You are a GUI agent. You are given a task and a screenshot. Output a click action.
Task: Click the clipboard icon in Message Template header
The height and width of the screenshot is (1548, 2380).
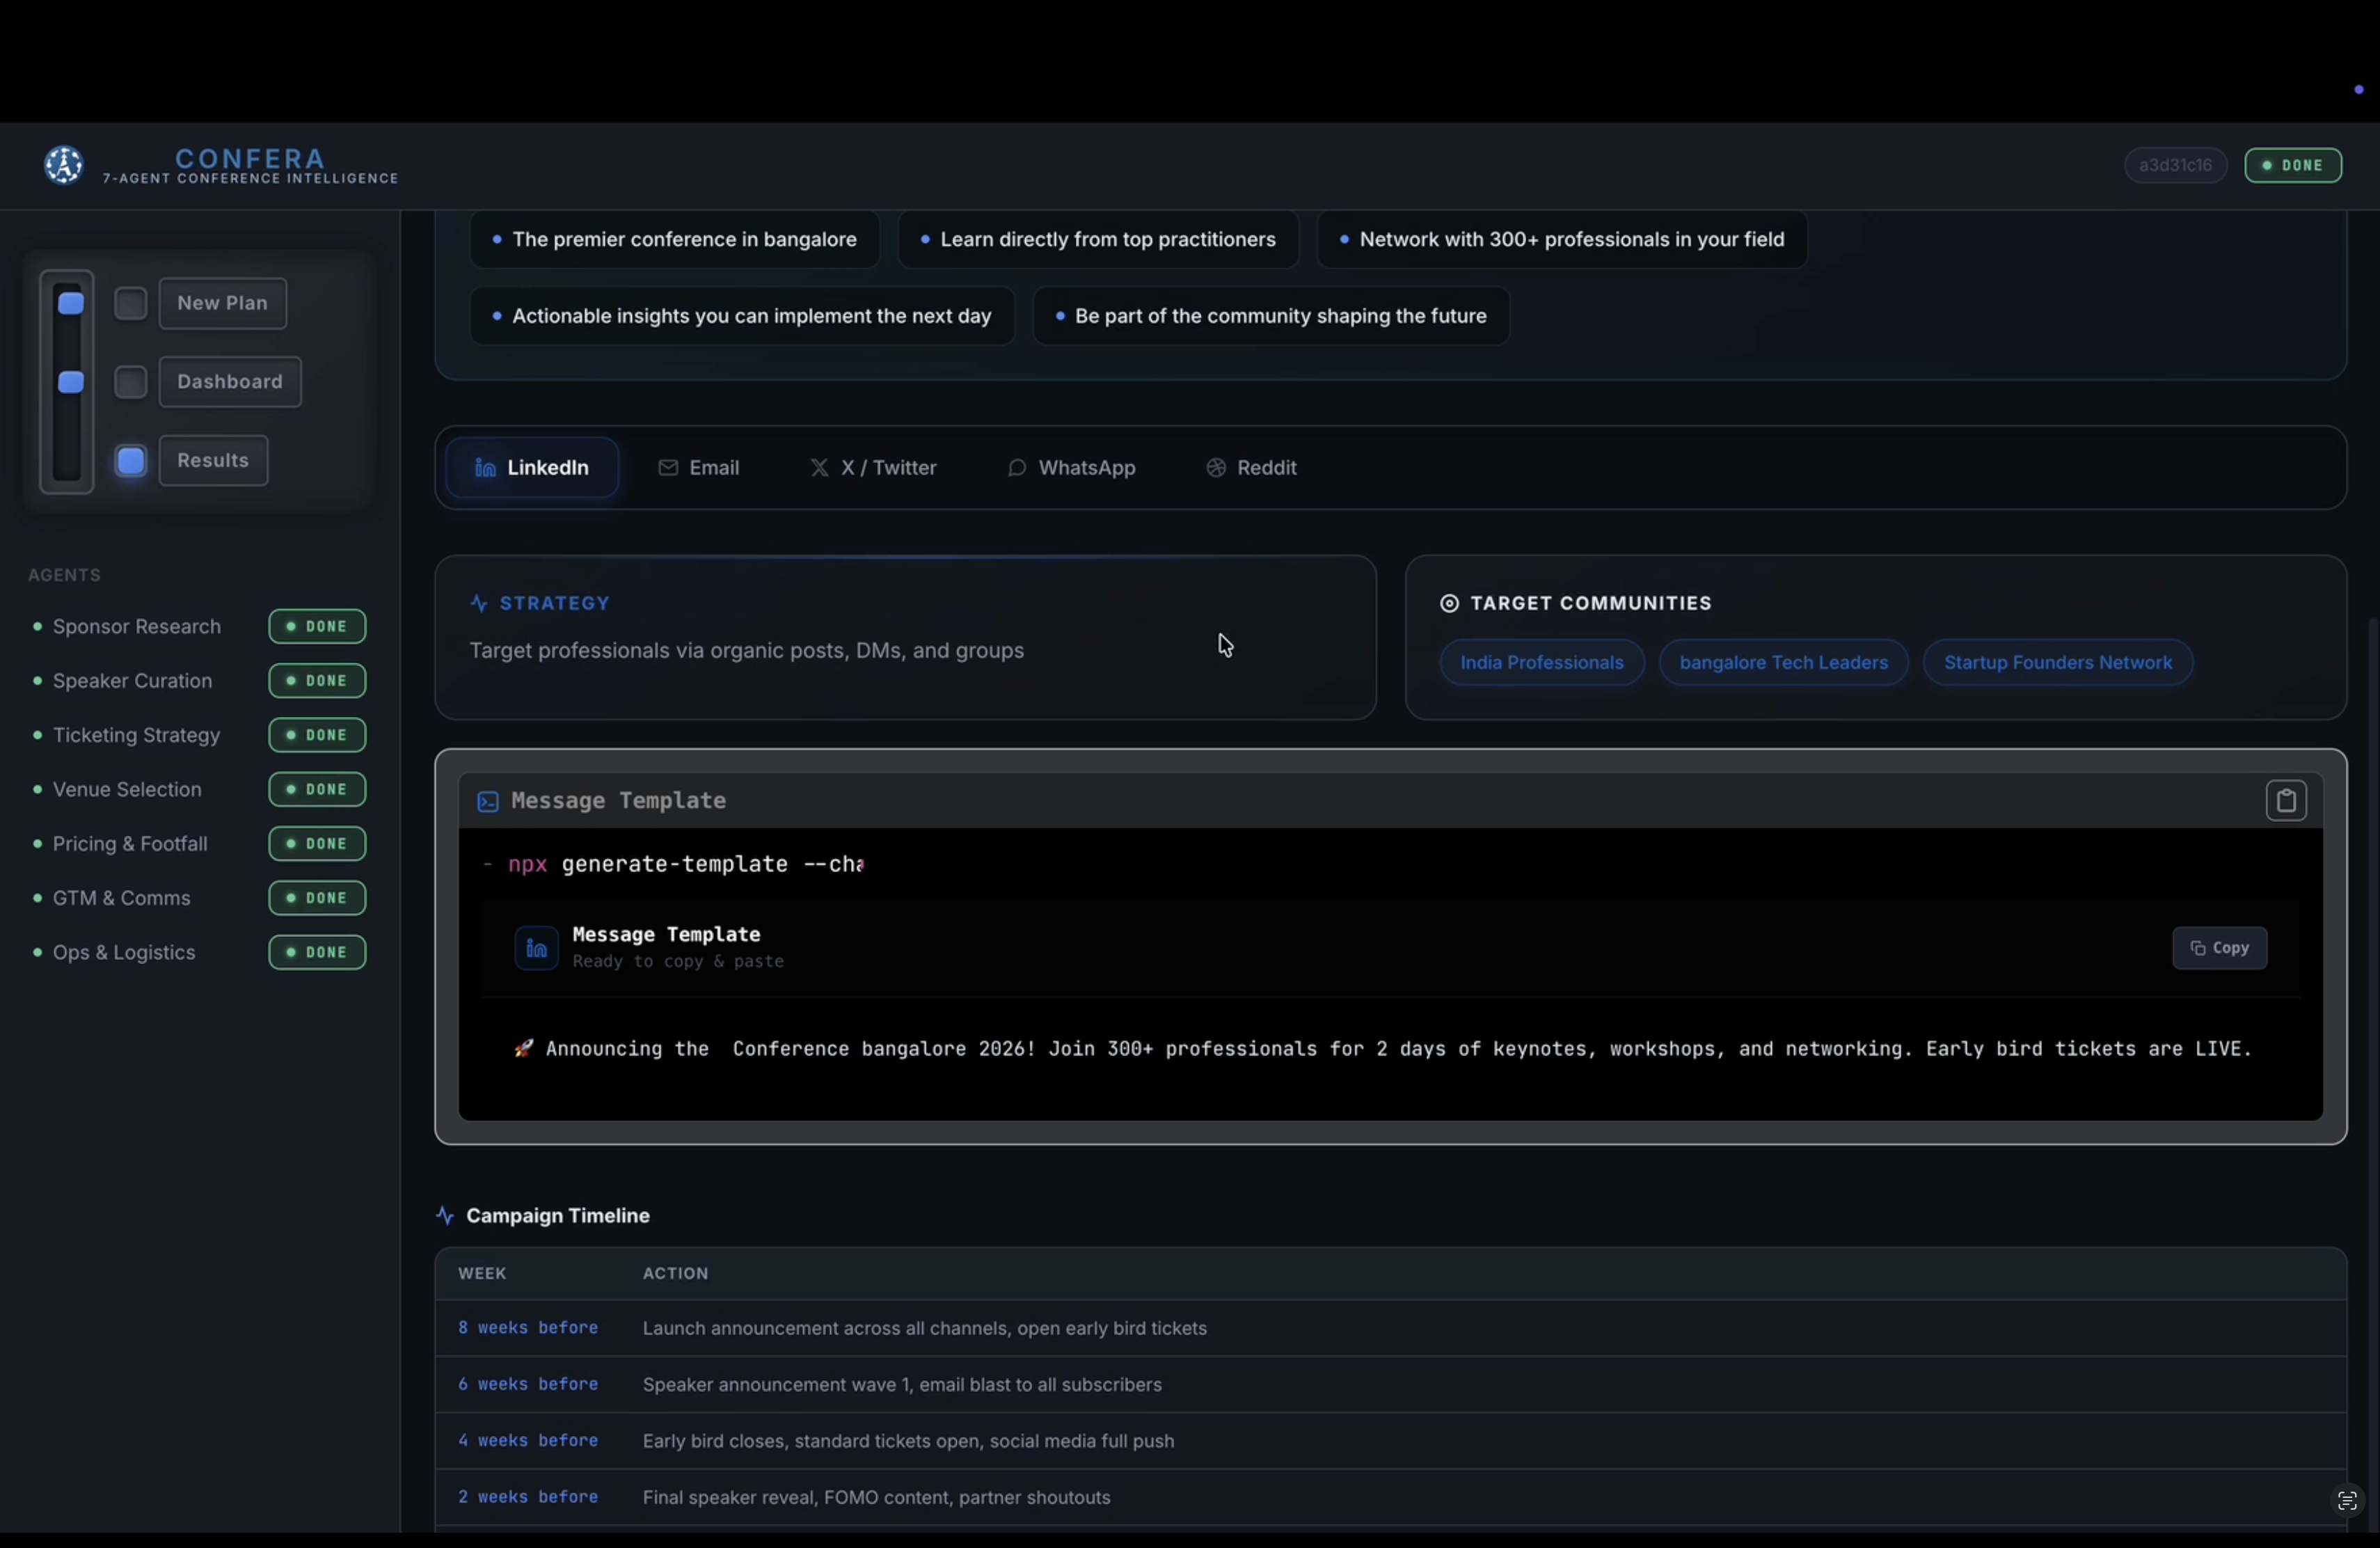tap(2286, 801)
